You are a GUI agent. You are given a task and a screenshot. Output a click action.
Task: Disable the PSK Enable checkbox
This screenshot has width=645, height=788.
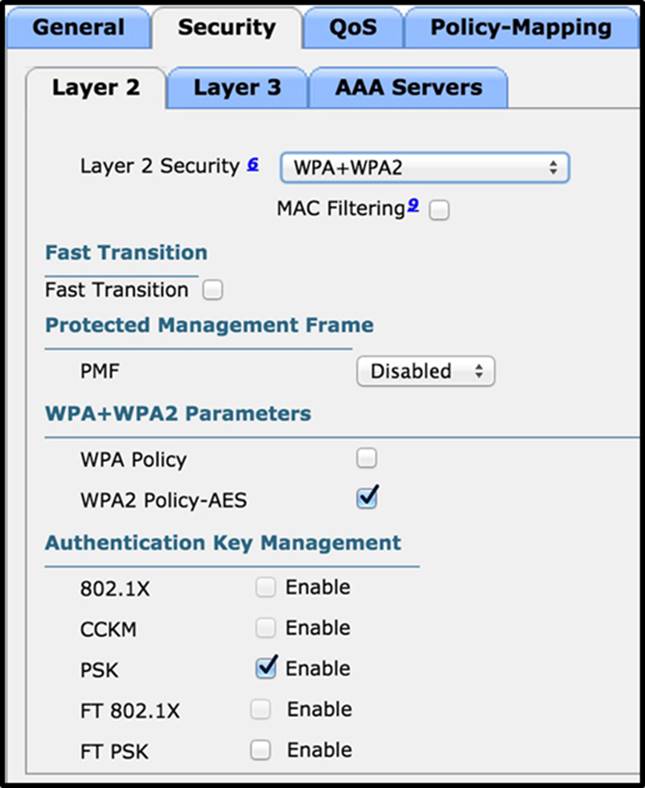coord(266,668)
